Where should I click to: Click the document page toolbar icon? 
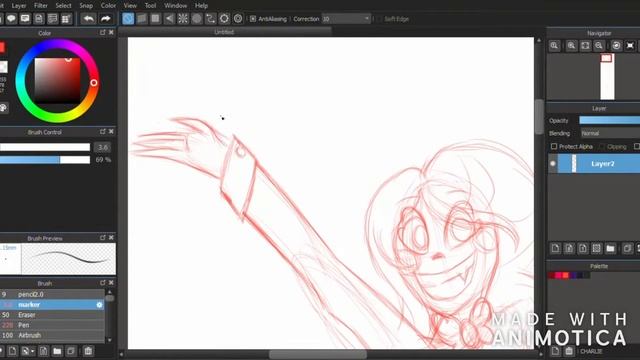(39, 19)
